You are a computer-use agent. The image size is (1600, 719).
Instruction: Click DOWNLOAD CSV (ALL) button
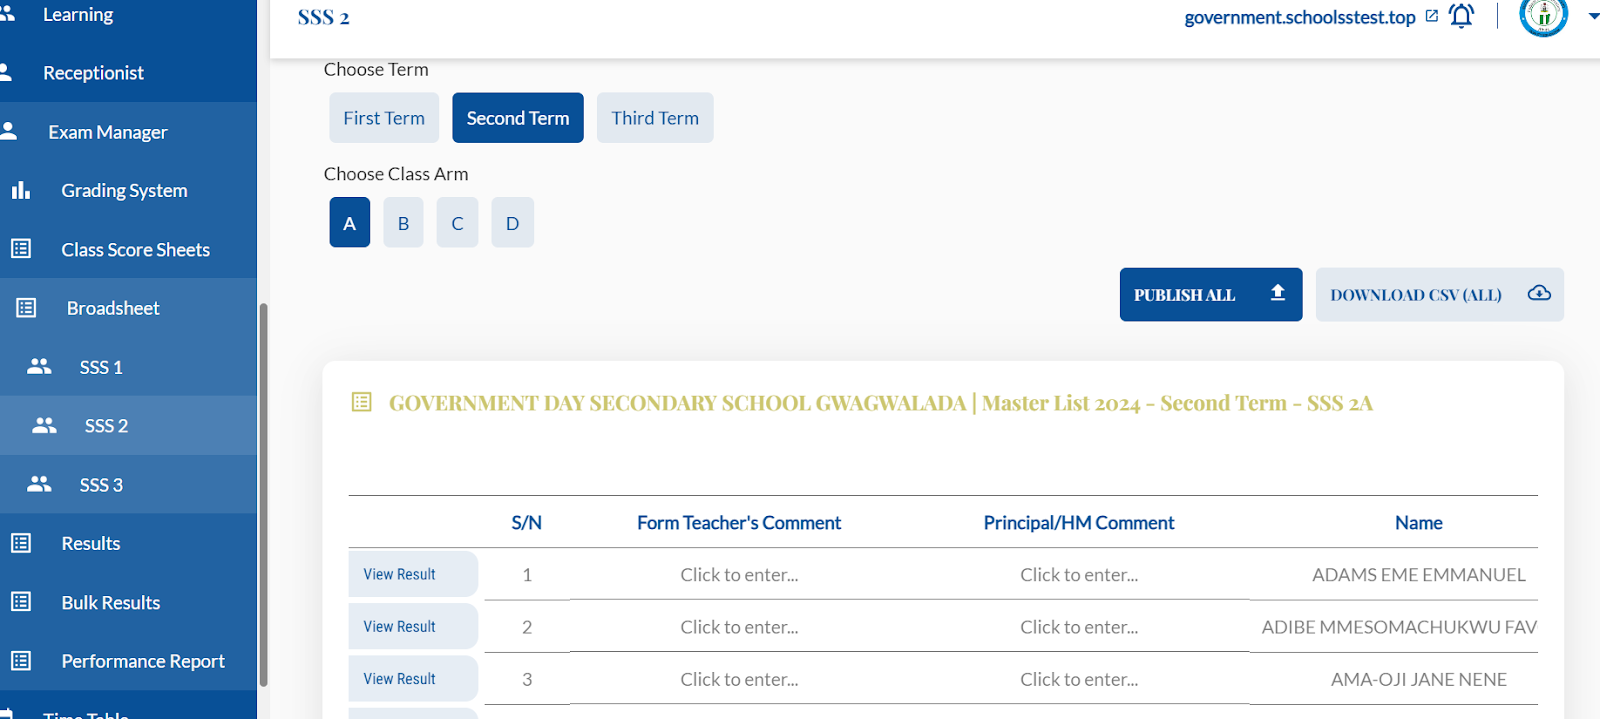[x=1440, y=294]
